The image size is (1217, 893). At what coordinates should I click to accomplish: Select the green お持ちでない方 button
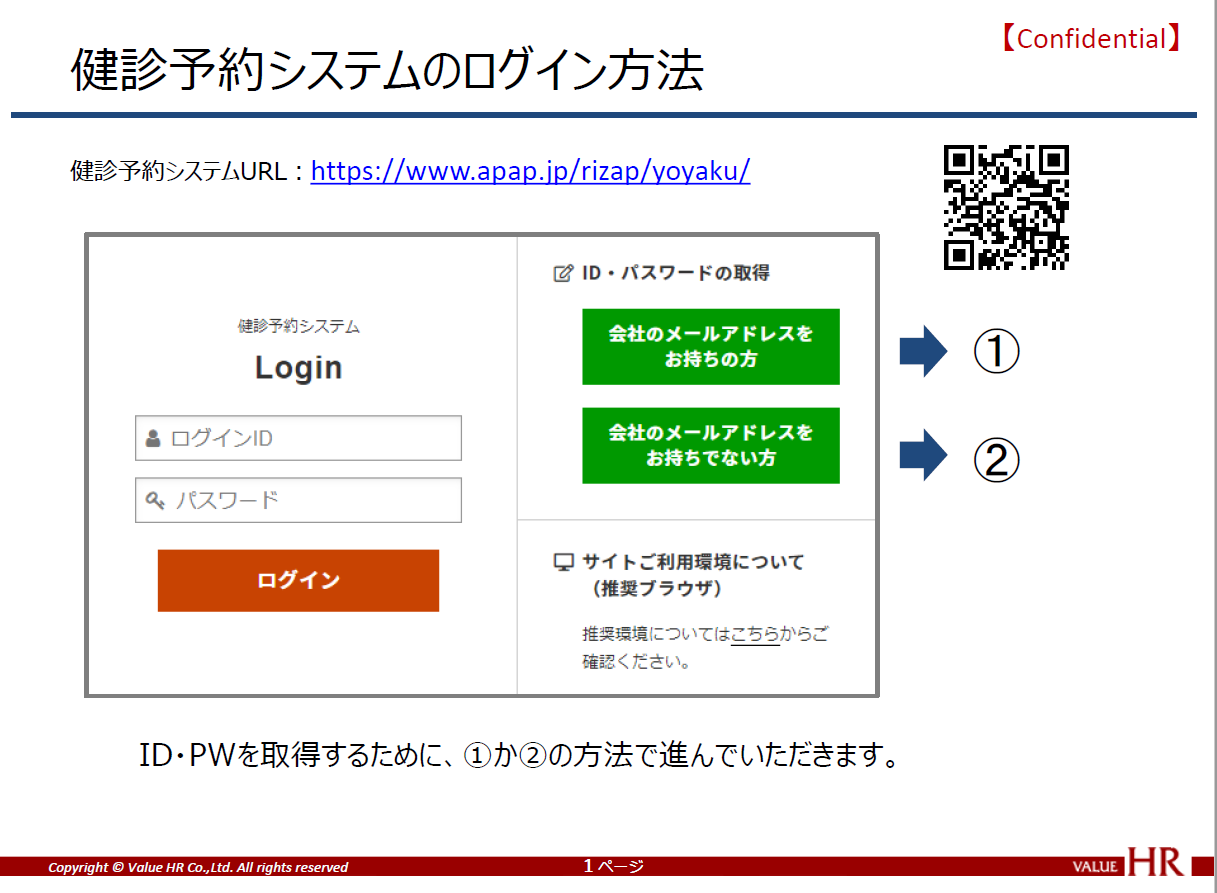[710, 446]
